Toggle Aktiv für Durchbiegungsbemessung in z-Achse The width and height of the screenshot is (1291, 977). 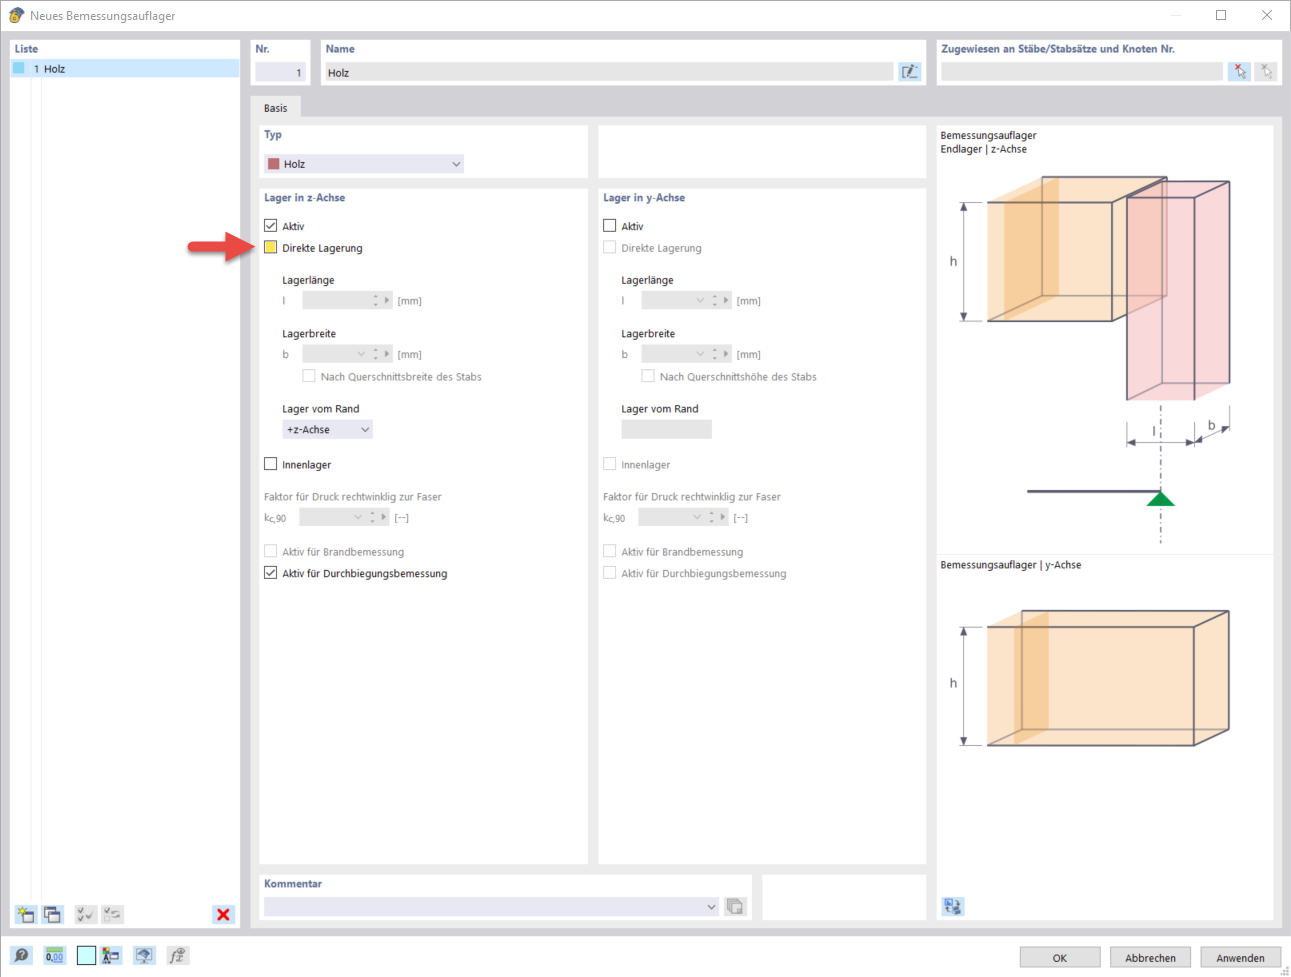click(270, 573)
